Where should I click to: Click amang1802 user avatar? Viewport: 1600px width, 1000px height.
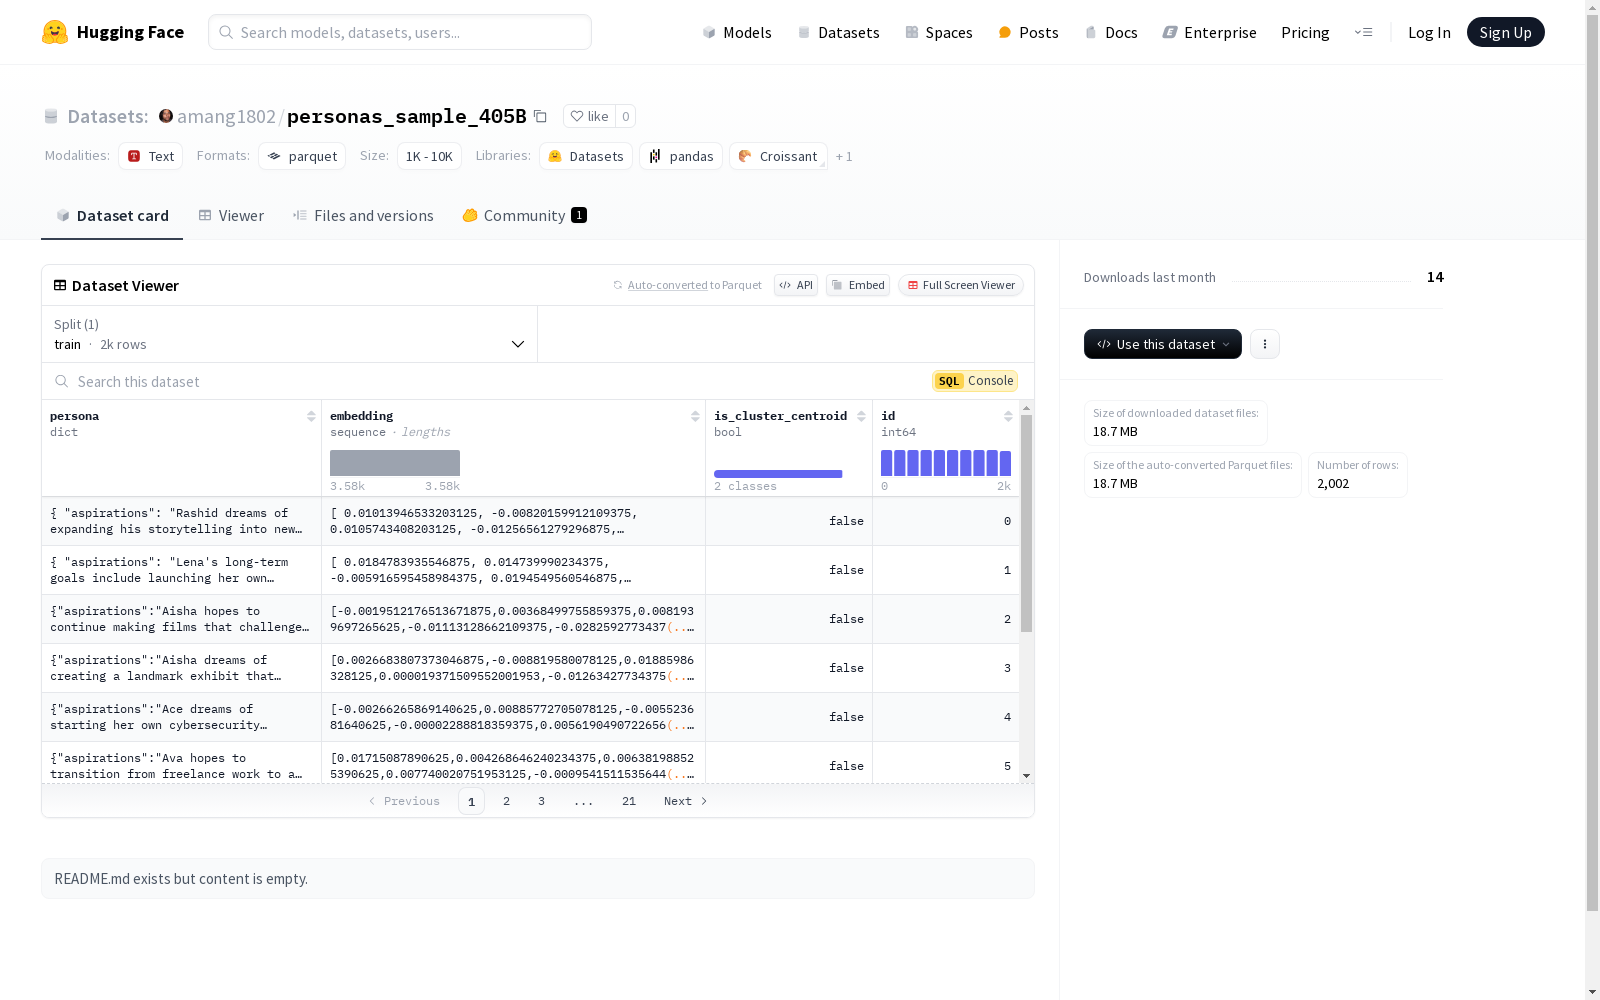[166, 116]
